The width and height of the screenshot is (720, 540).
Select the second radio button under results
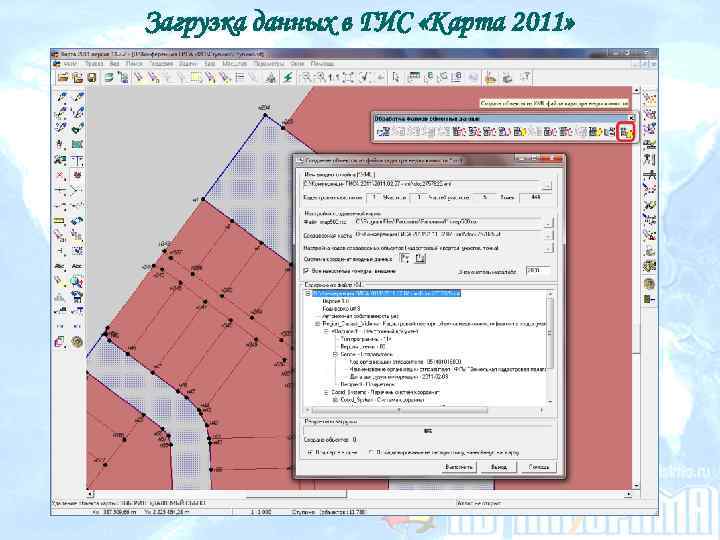click(x=371, y=453)
